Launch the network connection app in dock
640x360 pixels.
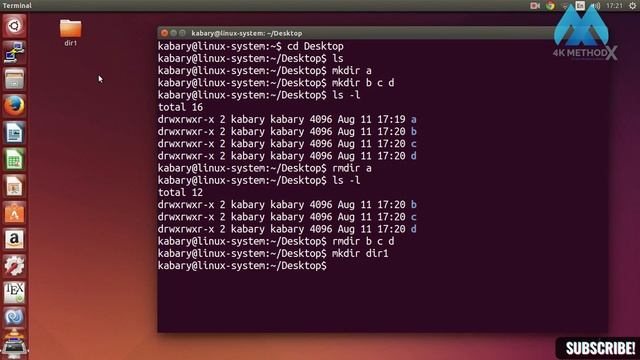pyautogui.click(x=14, y=52)
